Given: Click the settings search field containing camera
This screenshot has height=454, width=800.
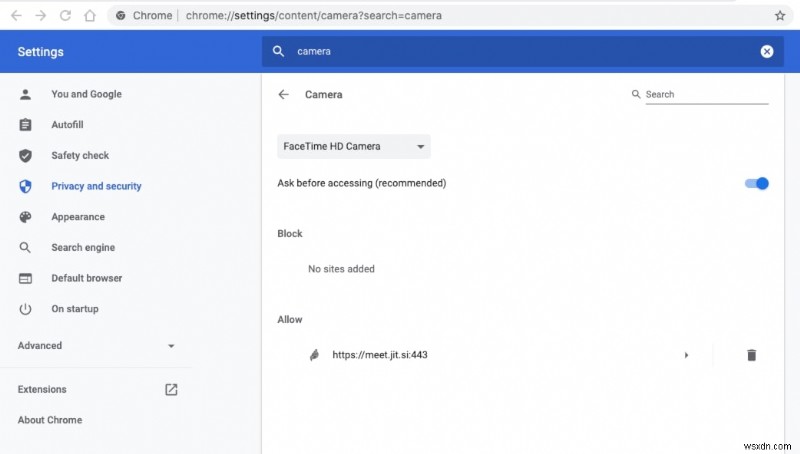Looking at the screenshot, I should pyautogui.click(x=523, y=51).
